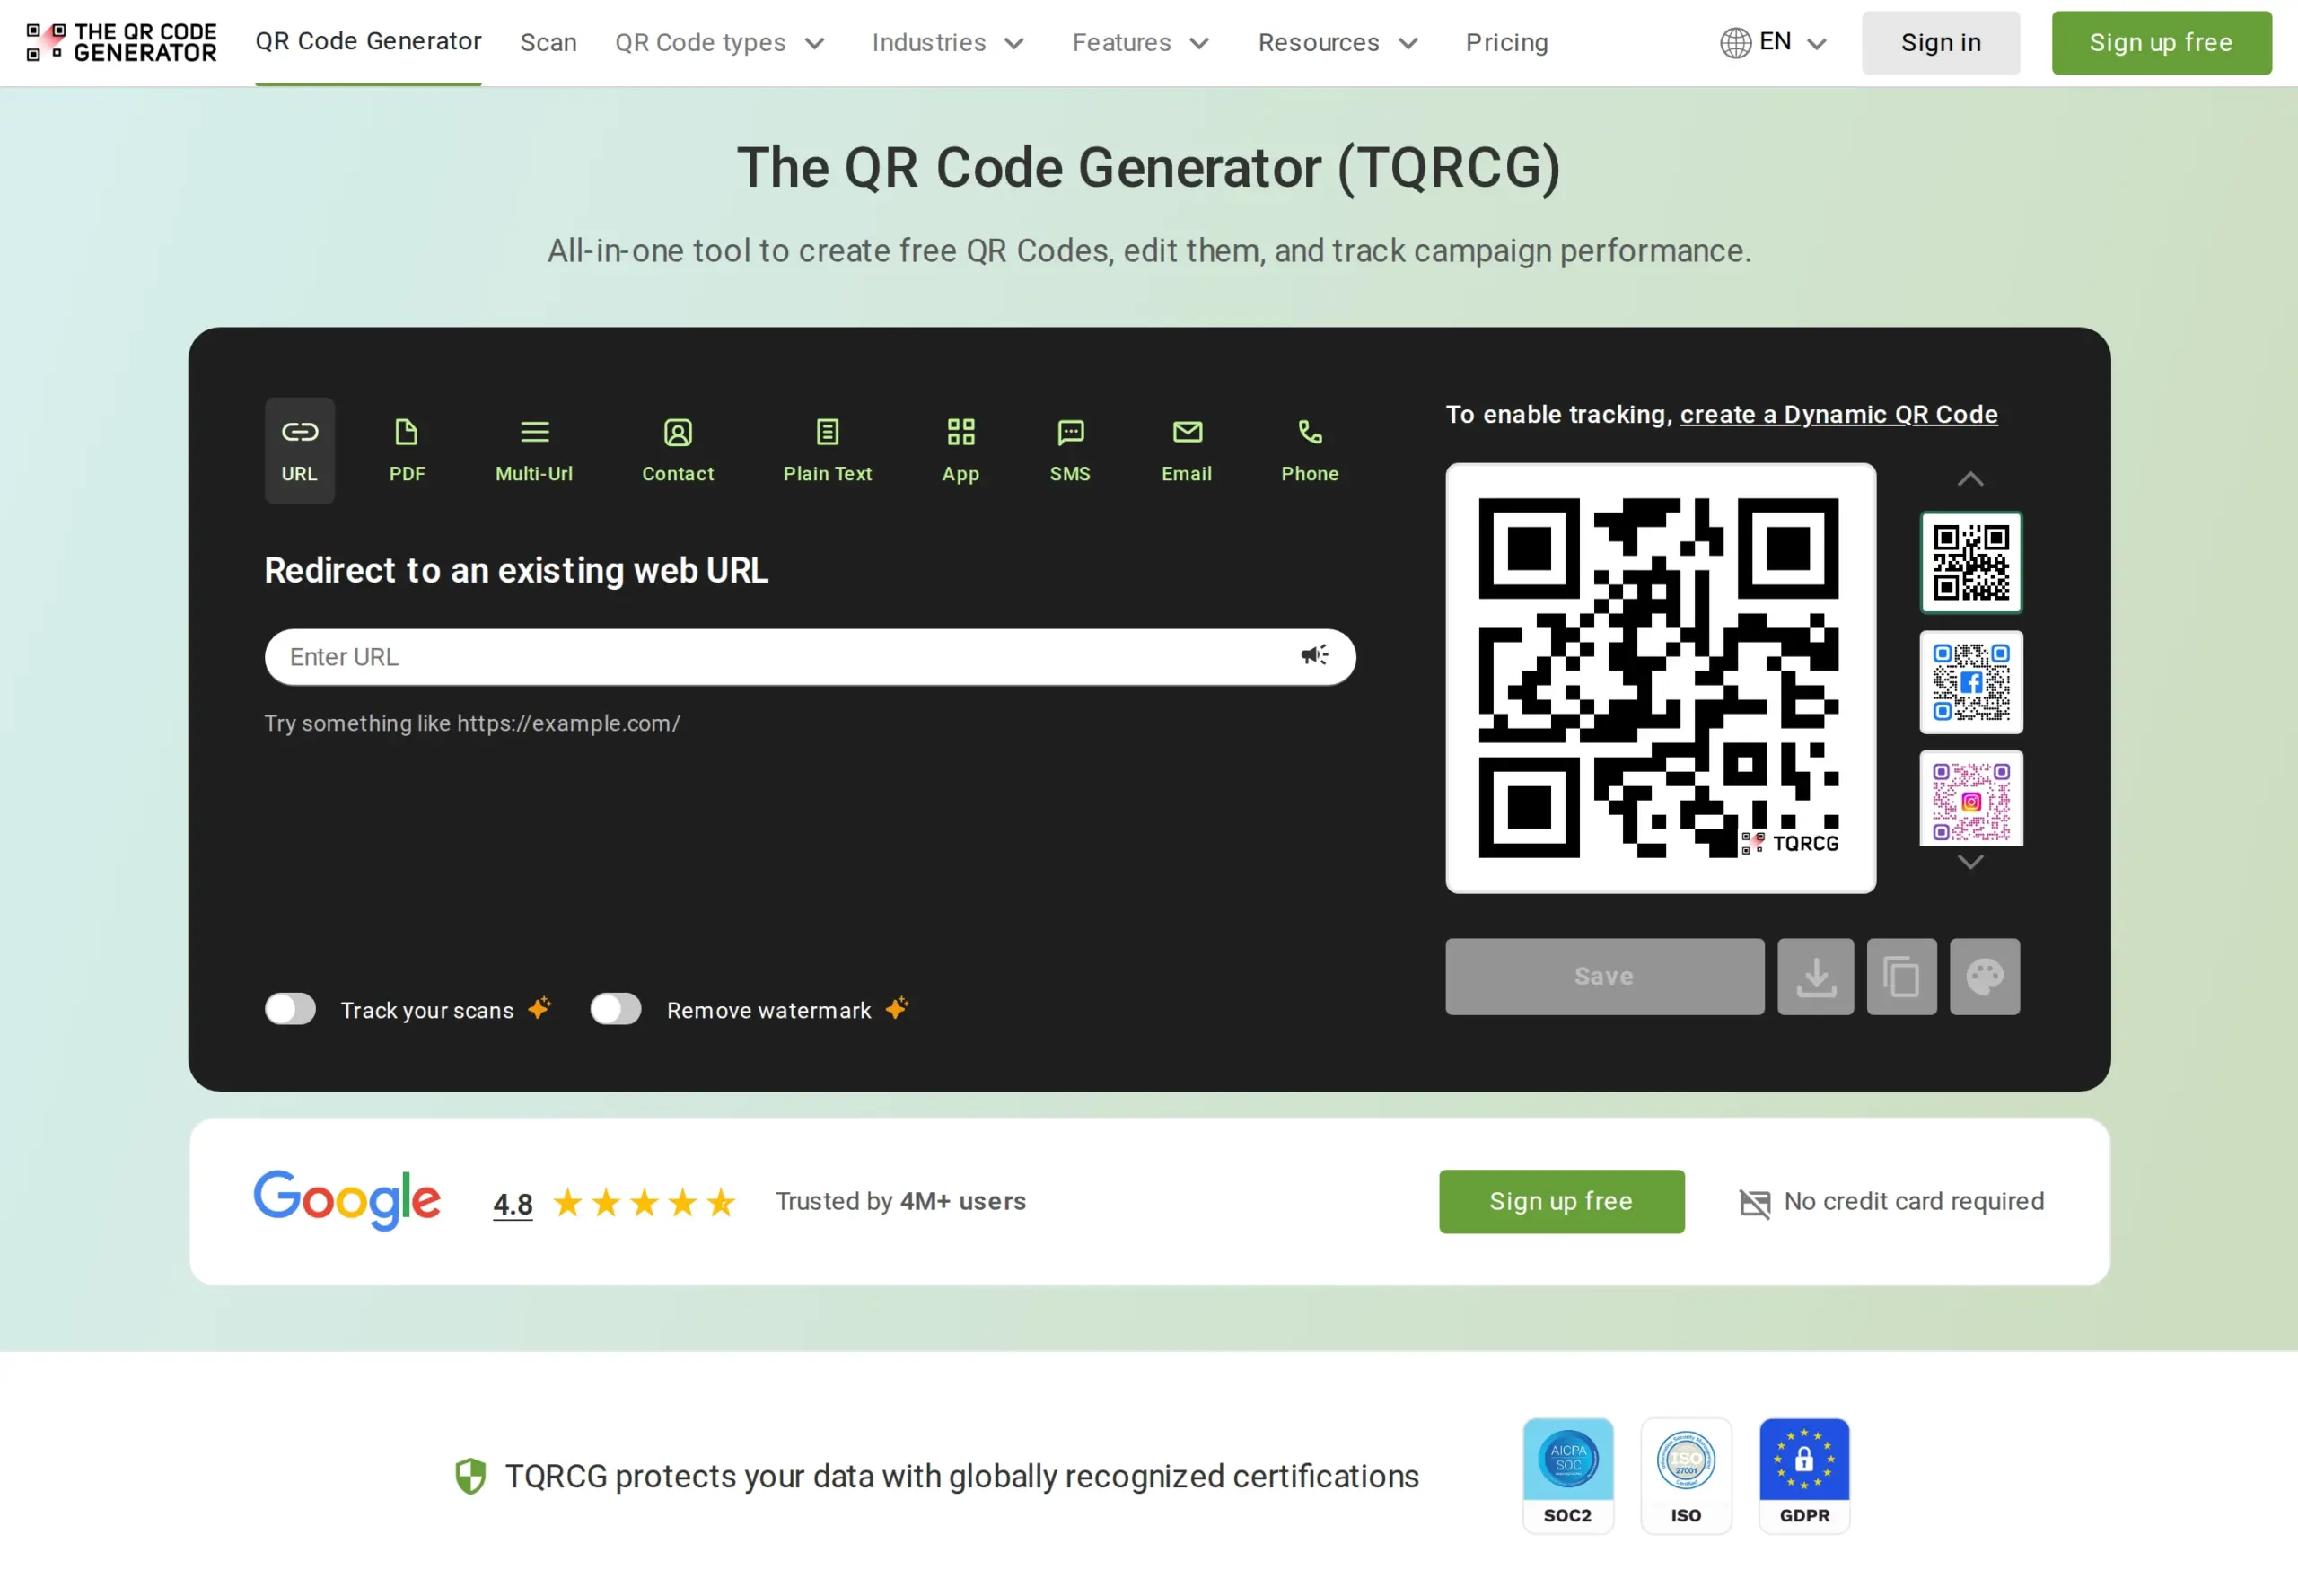This screenshot has width=2298, height=1596.
Task: Click the Google logo
Action: tap(347, 1200)
